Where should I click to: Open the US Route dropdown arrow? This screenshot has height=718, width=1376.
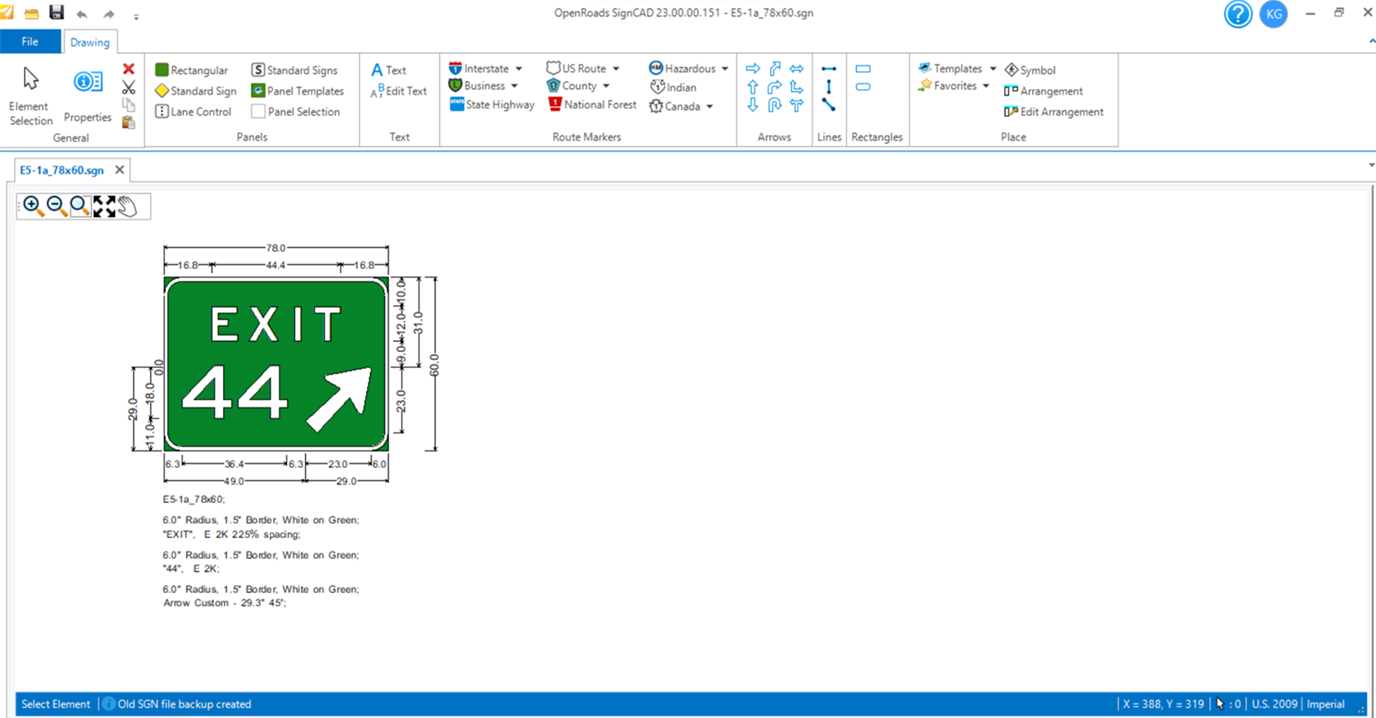[x=616, y=69]
